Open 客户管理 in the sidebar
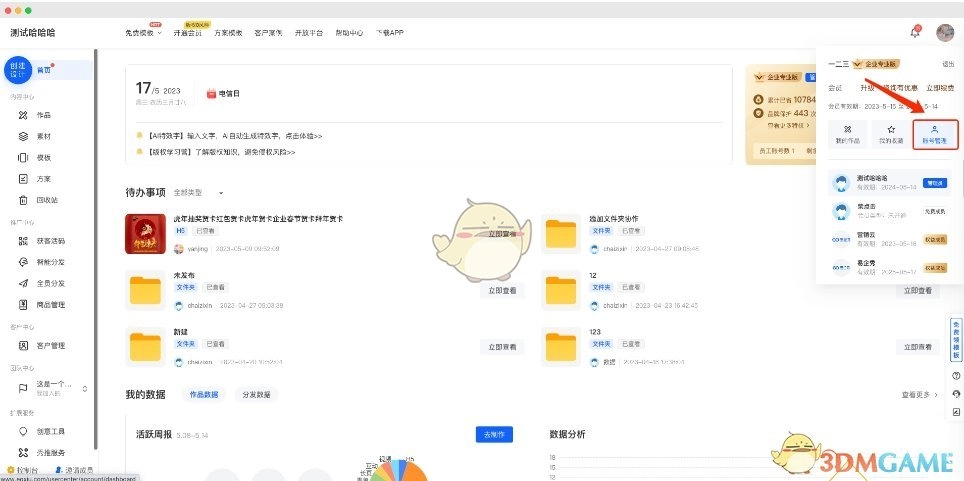Image resolution: width=964 pixels, height=481 pixels. tap(49, 346)
